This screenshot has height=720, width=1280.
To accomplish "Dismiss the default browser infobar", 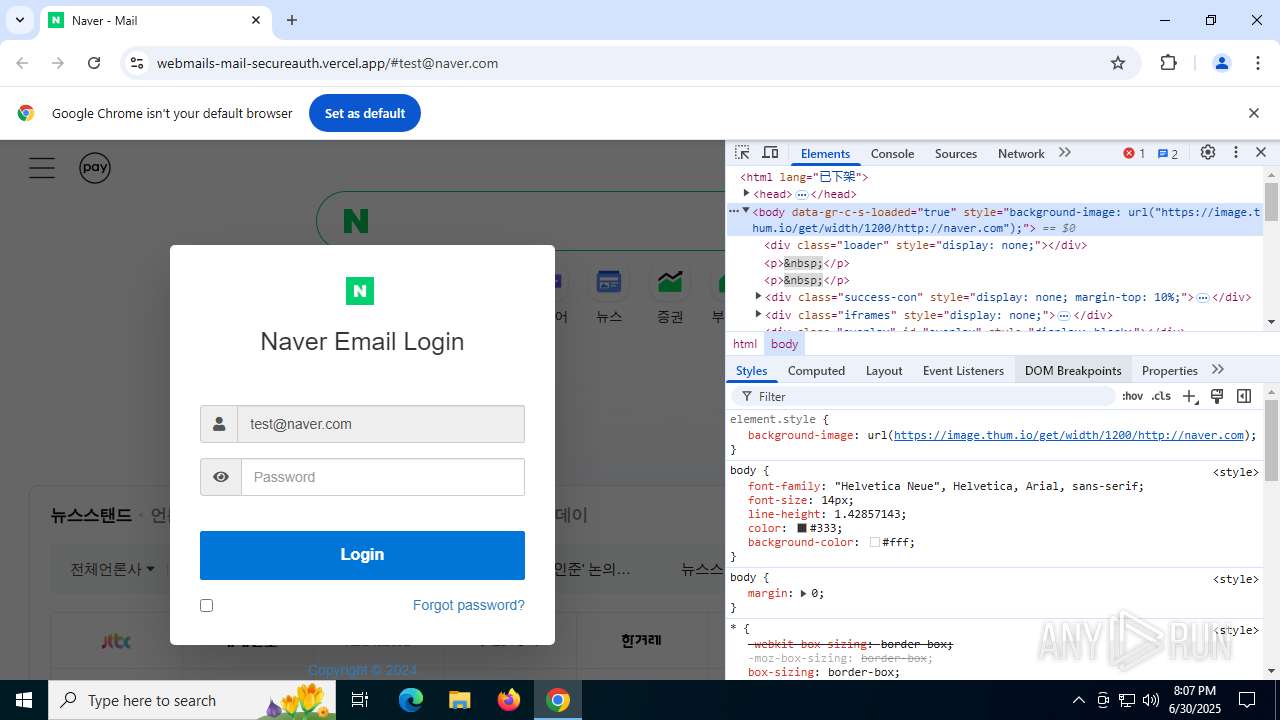I will (1254, 113).
